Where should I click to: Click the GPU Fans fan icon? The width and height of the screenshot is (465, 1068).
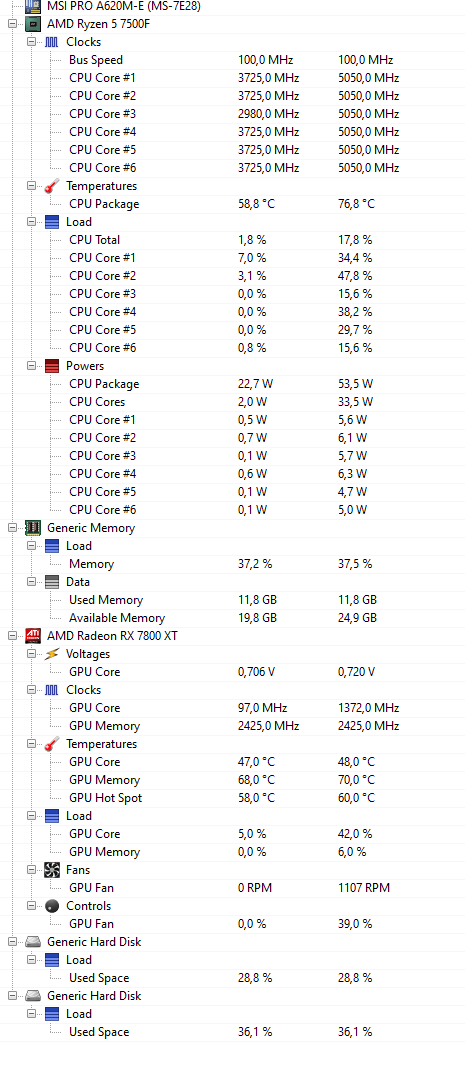click(x=52, y=870)
